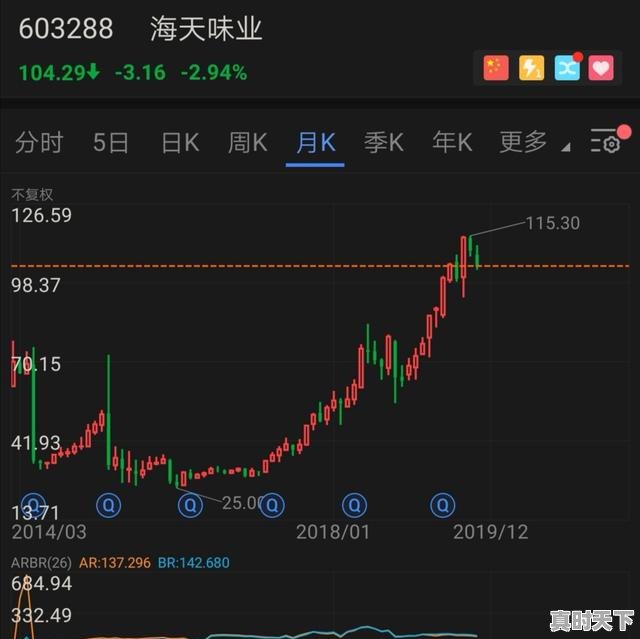The width and height of the screenshot is (640, 639).
Task: Tap the Q marker above 2014/03
Action: tap(33, 505)
